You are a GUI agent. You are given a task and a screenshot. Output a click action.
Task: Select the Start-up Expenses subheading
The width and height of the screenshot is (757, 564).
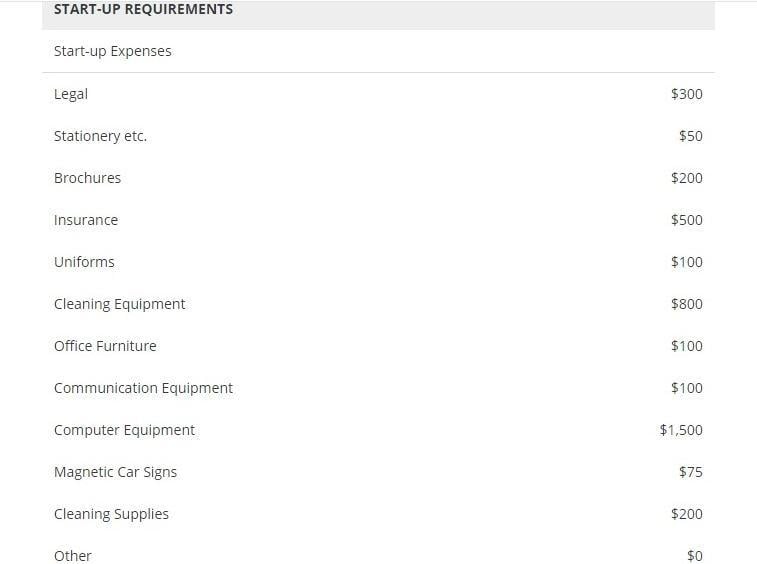(x=113, y=51)
